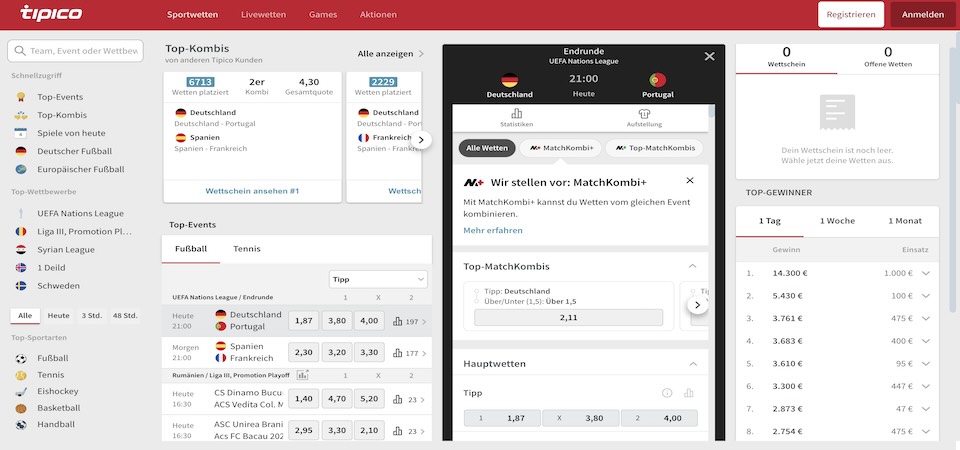
Task: Open Top-Events trophy shortcut icon
Action: tap(21, 97)
